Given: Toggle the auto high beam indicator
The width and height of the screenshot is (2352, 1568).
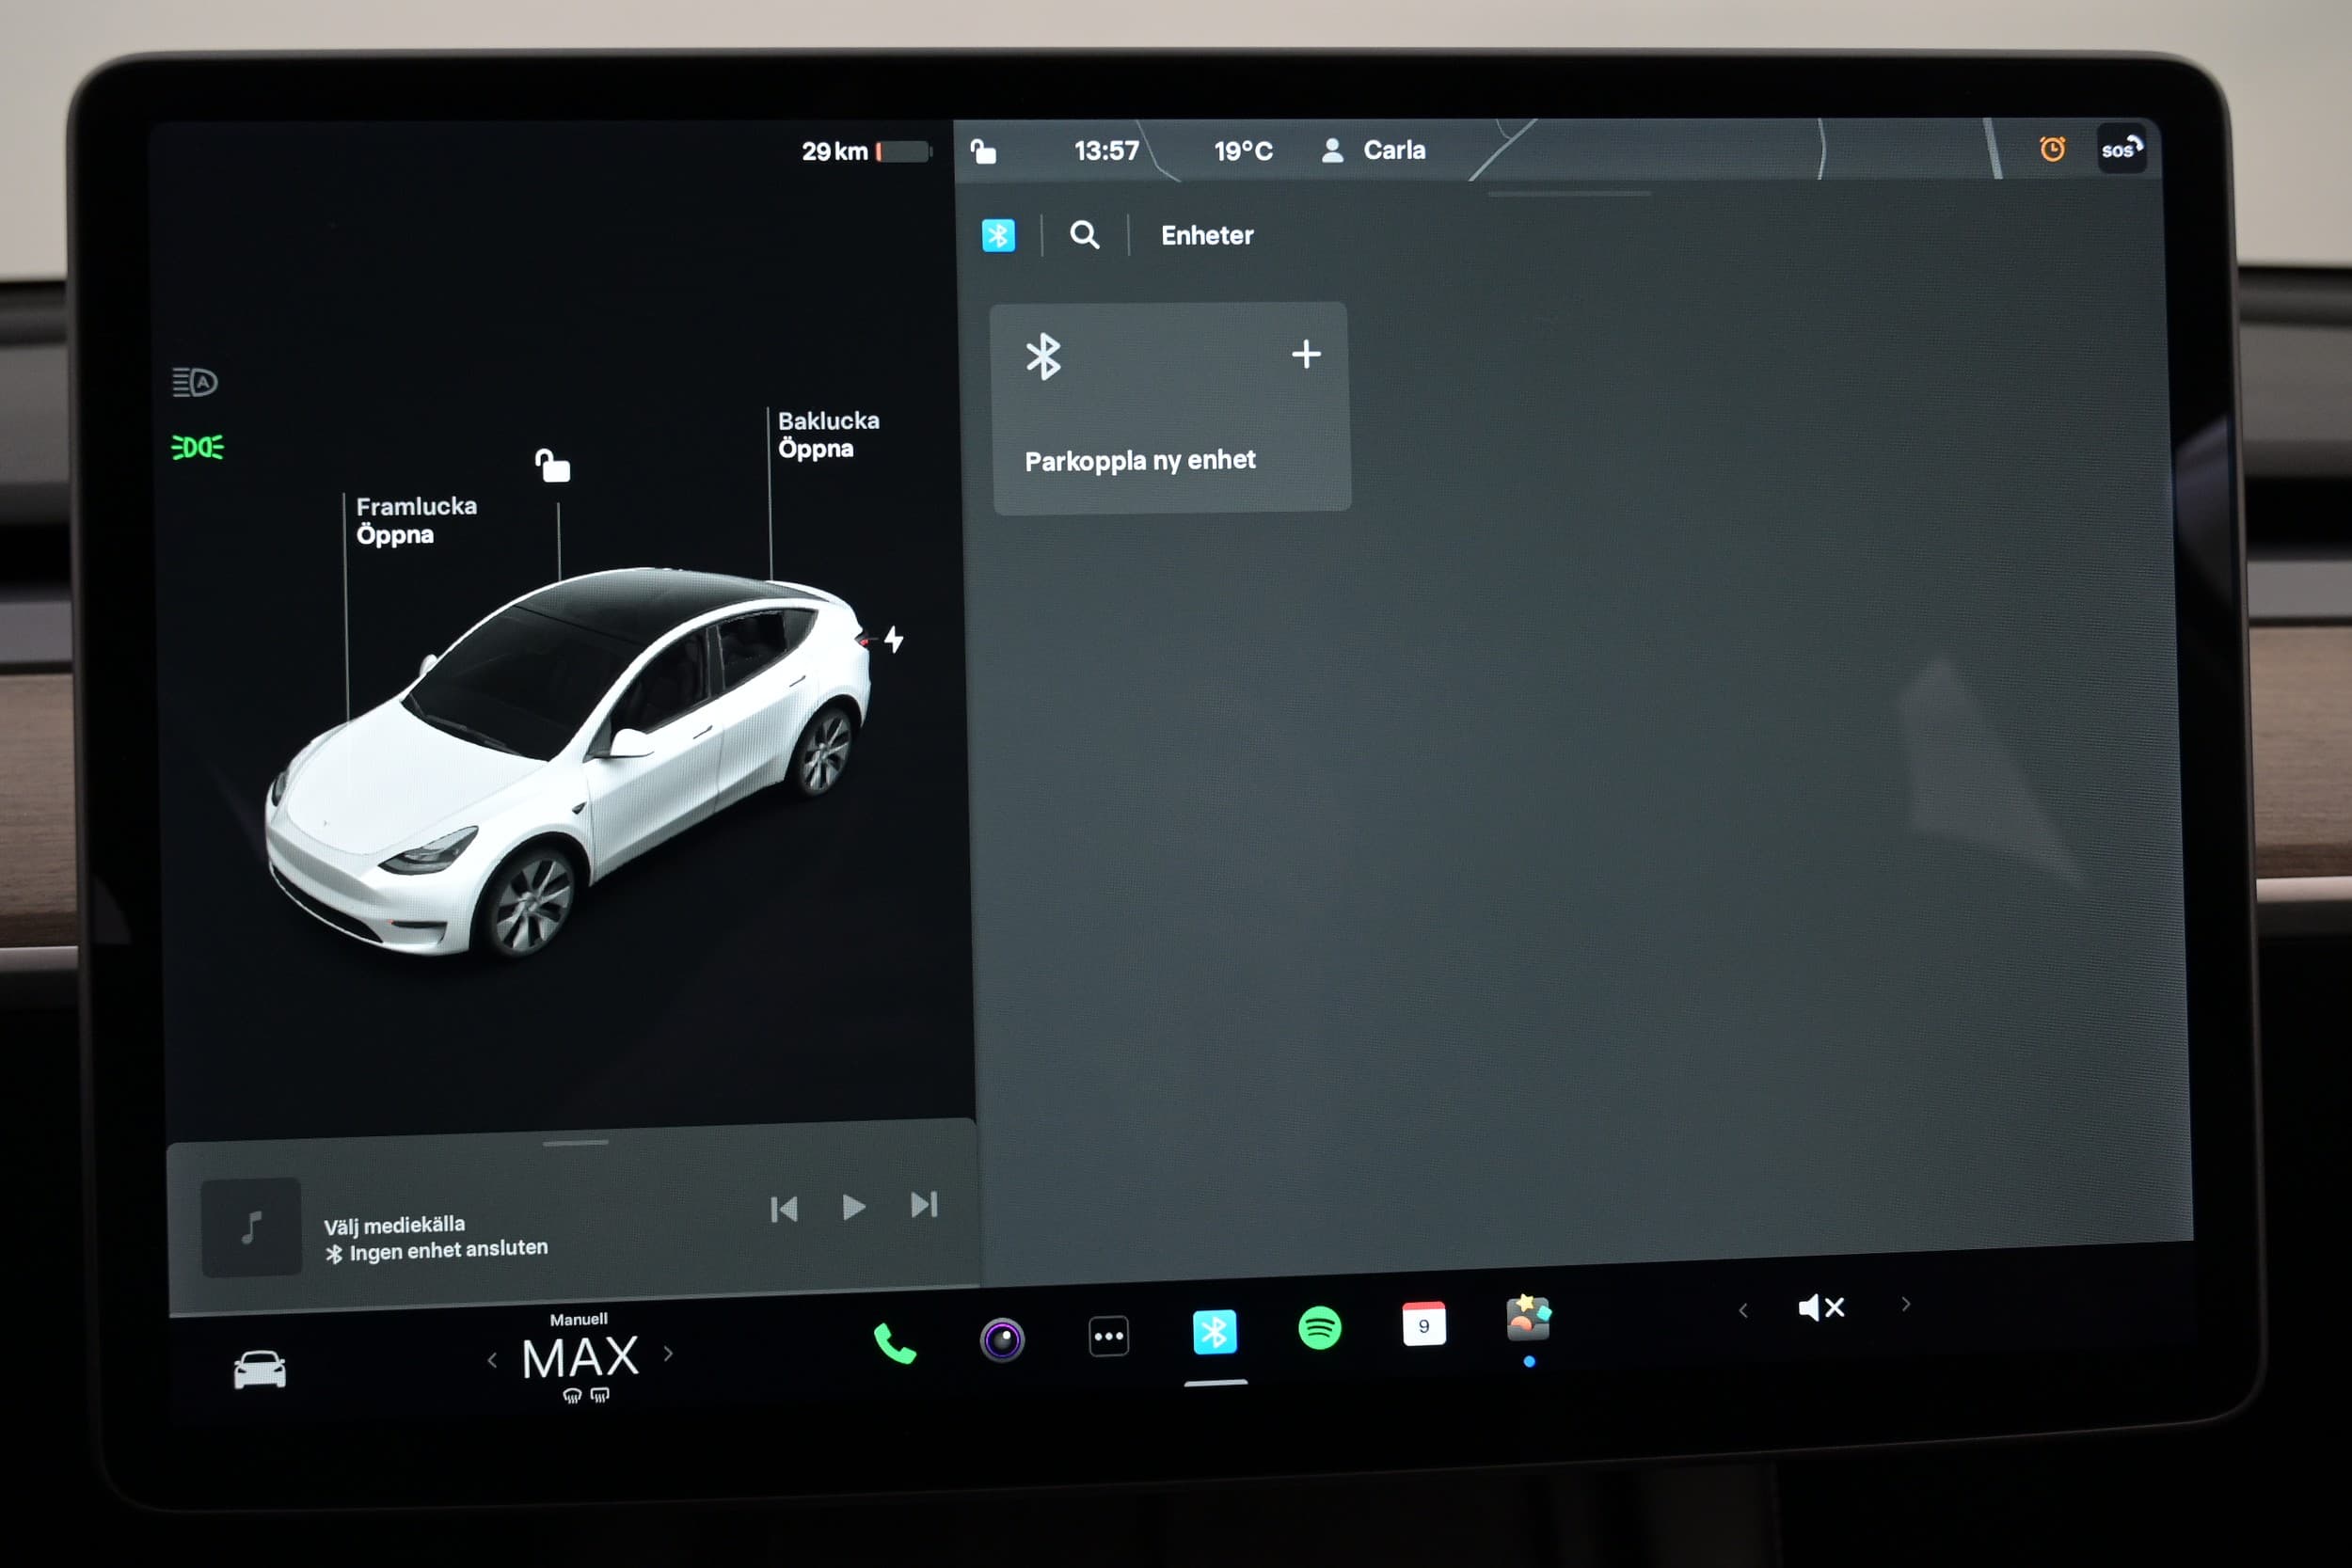Looking at the screenshot, I should [x=194, y=382].
